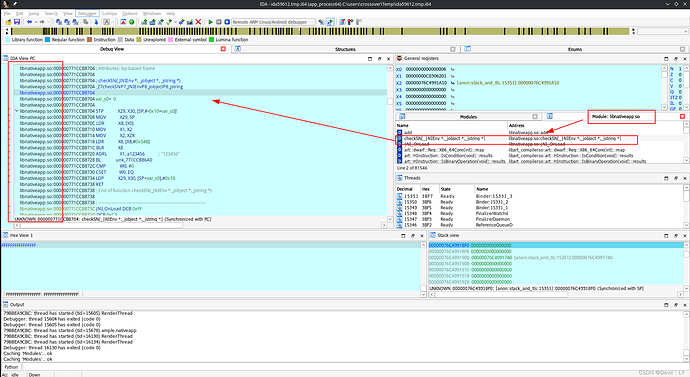Click the boxed letter A text icon
Viewport: 690px width, 377px height.
pyautogui.click(x=106, y=22)
